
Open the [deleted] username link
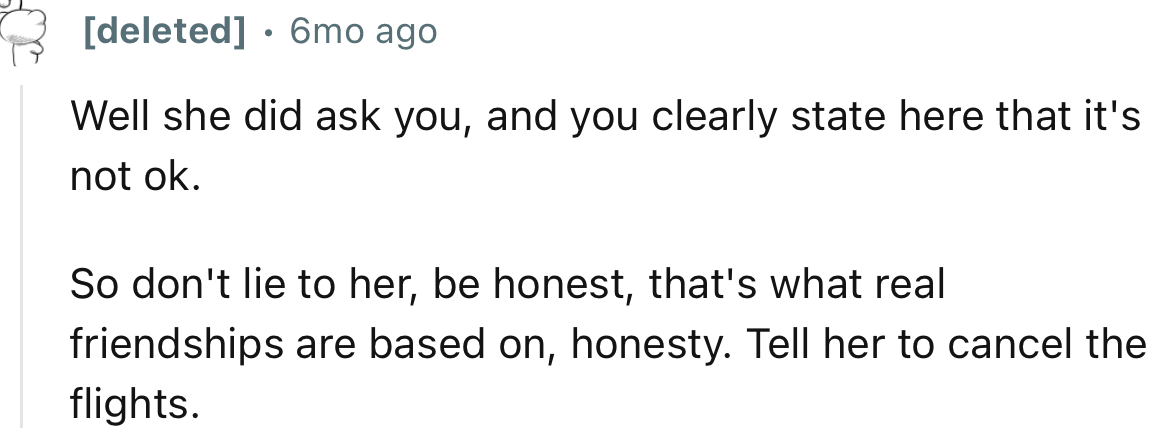click(164, 32)
